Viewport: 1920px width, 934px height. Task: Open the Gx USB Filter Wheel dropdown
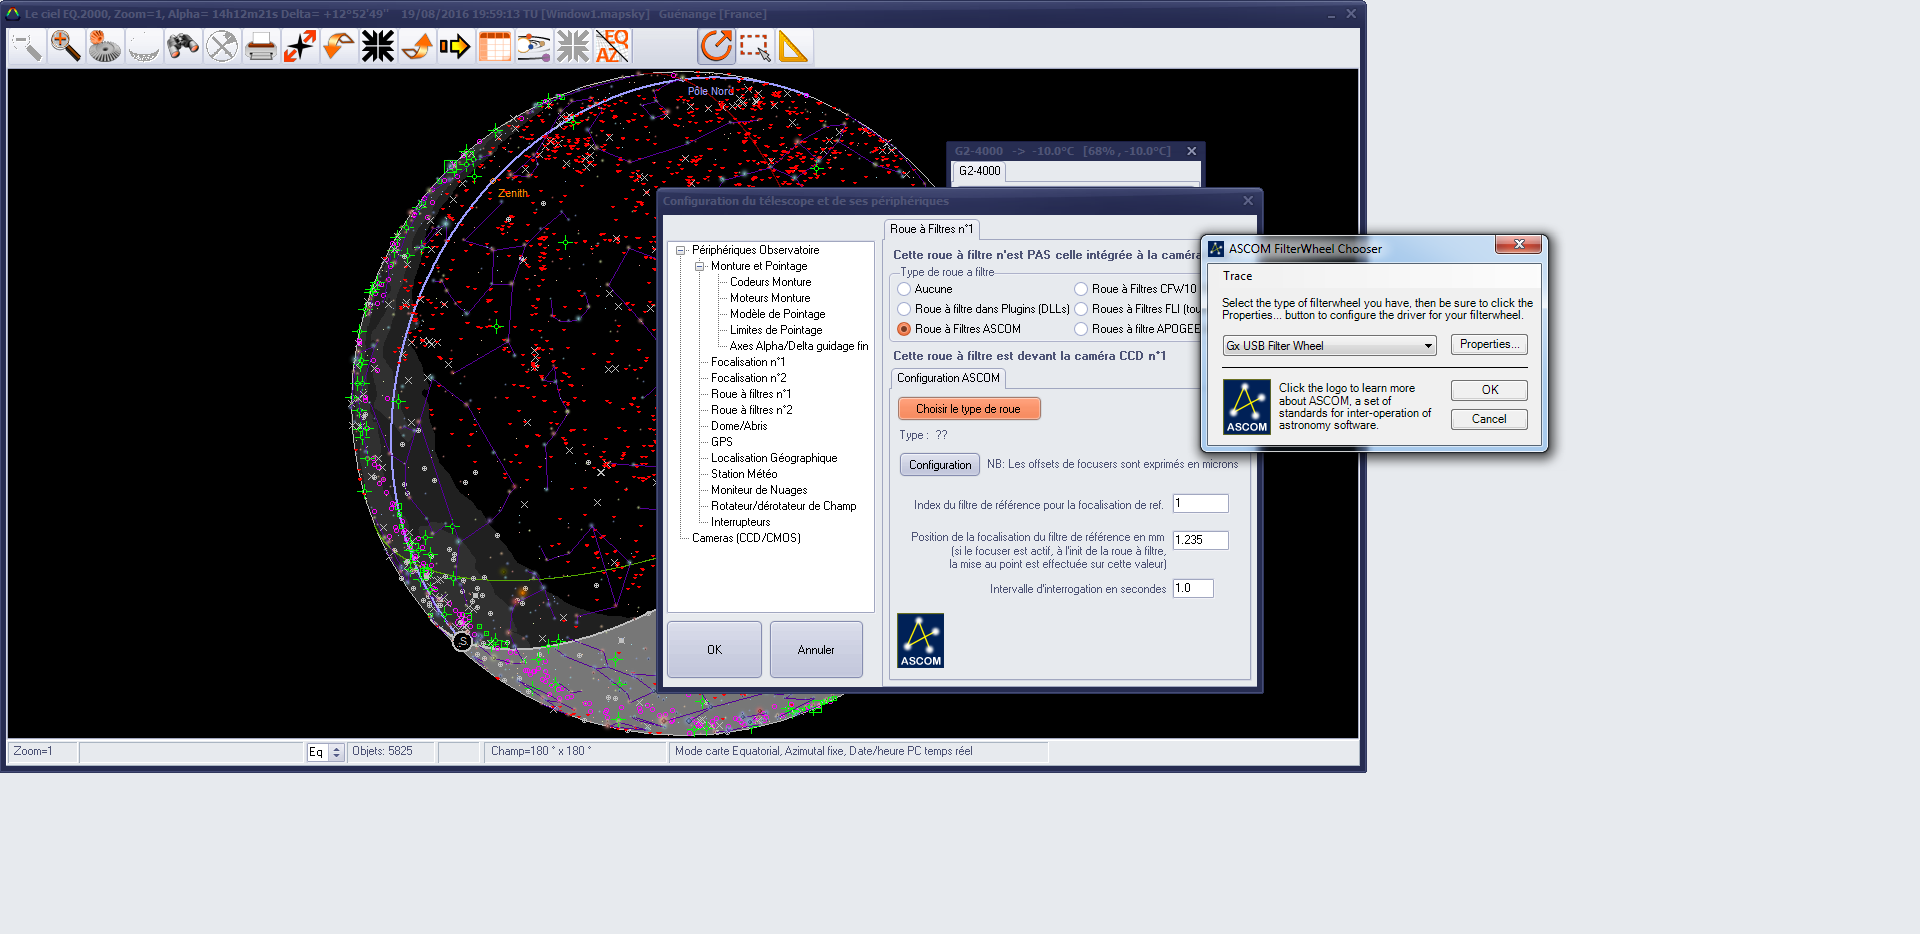(x=1428, y=346)
